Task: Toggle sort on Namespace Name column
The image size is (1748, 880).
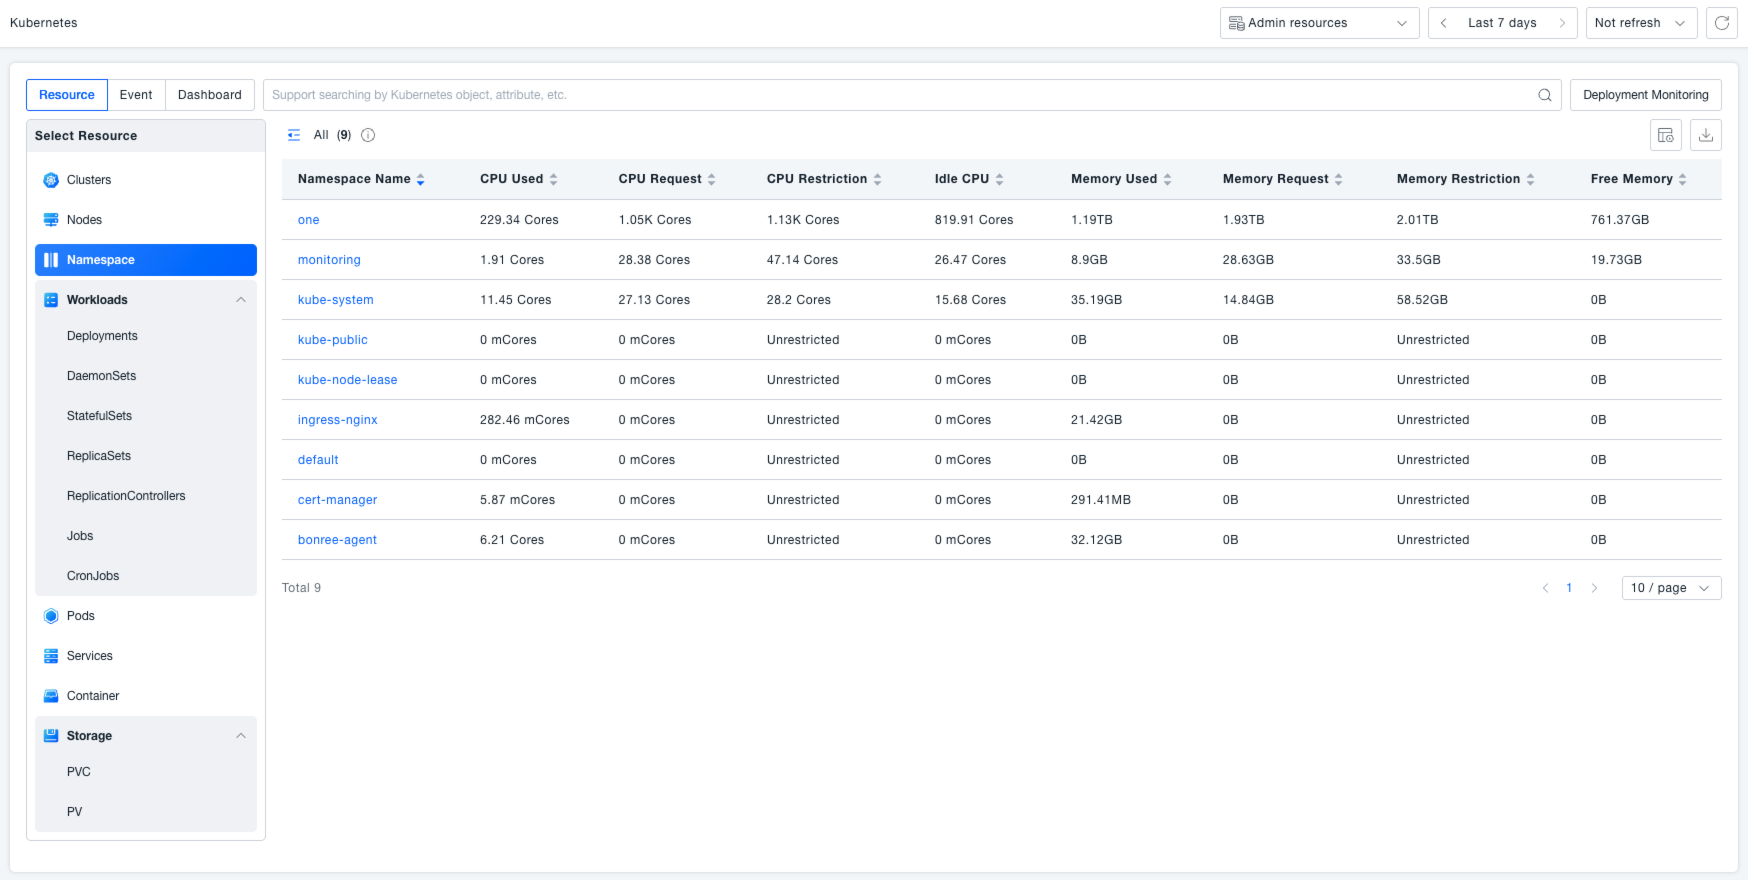Action: point(420,179)
